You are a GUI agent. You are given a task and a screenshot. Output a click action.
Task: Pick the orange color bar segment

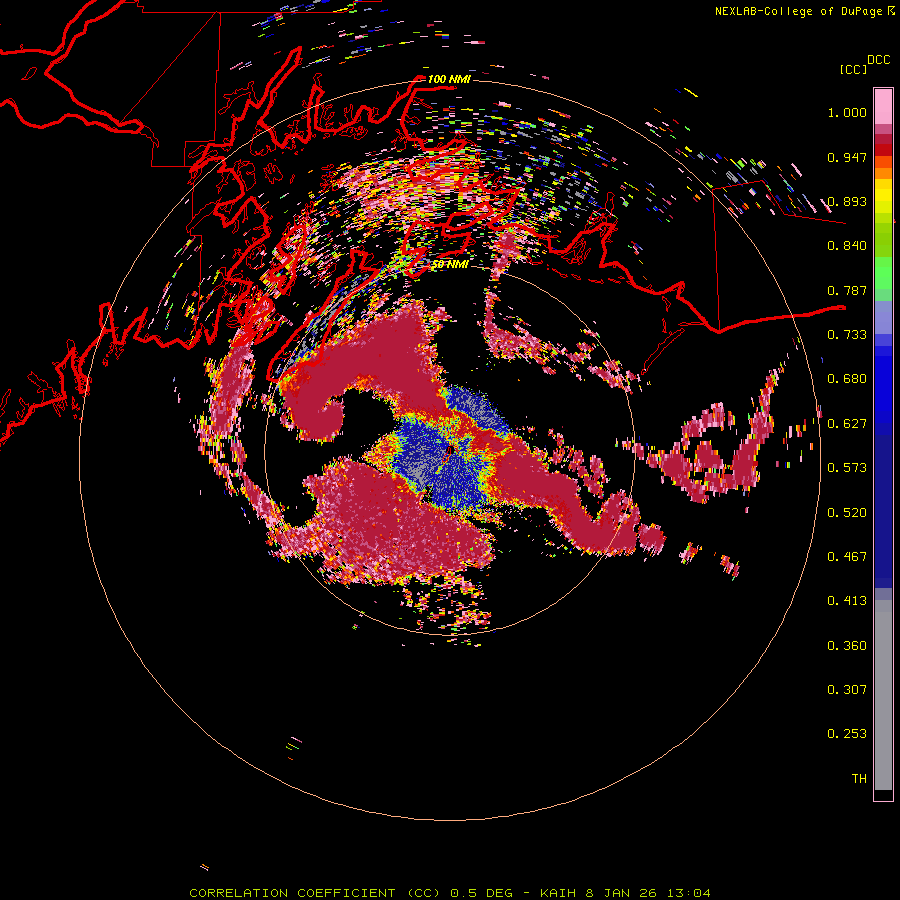pyautogui.click(x=883, y=168)
